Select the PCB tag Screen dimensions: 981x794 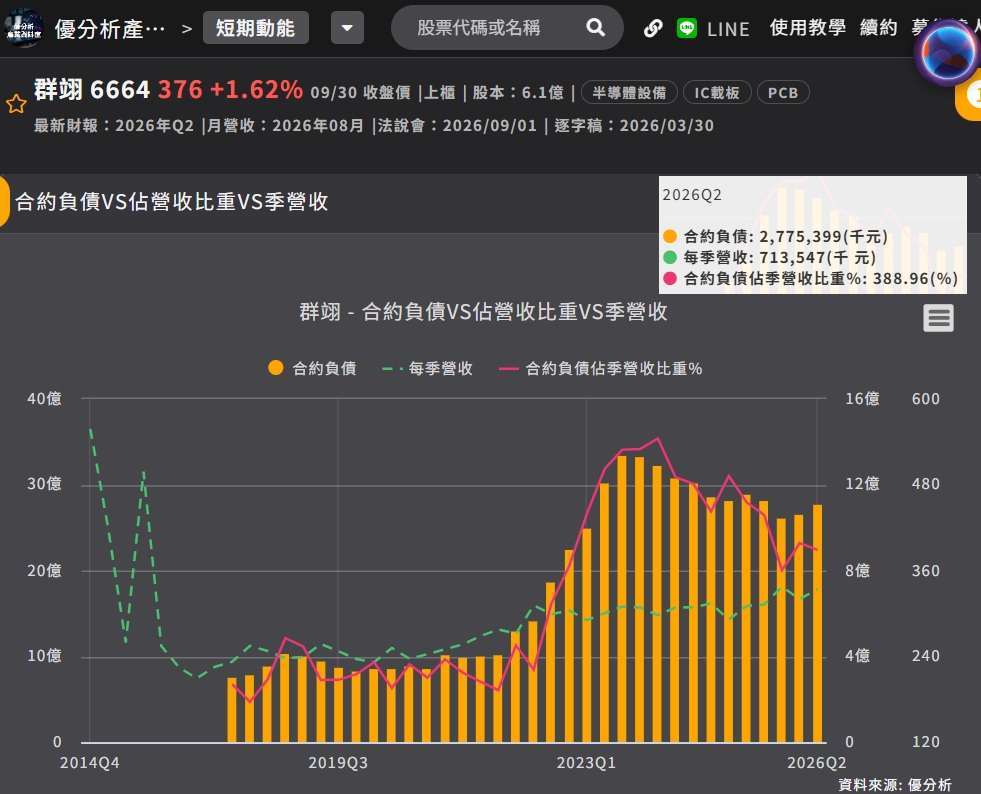783,93
